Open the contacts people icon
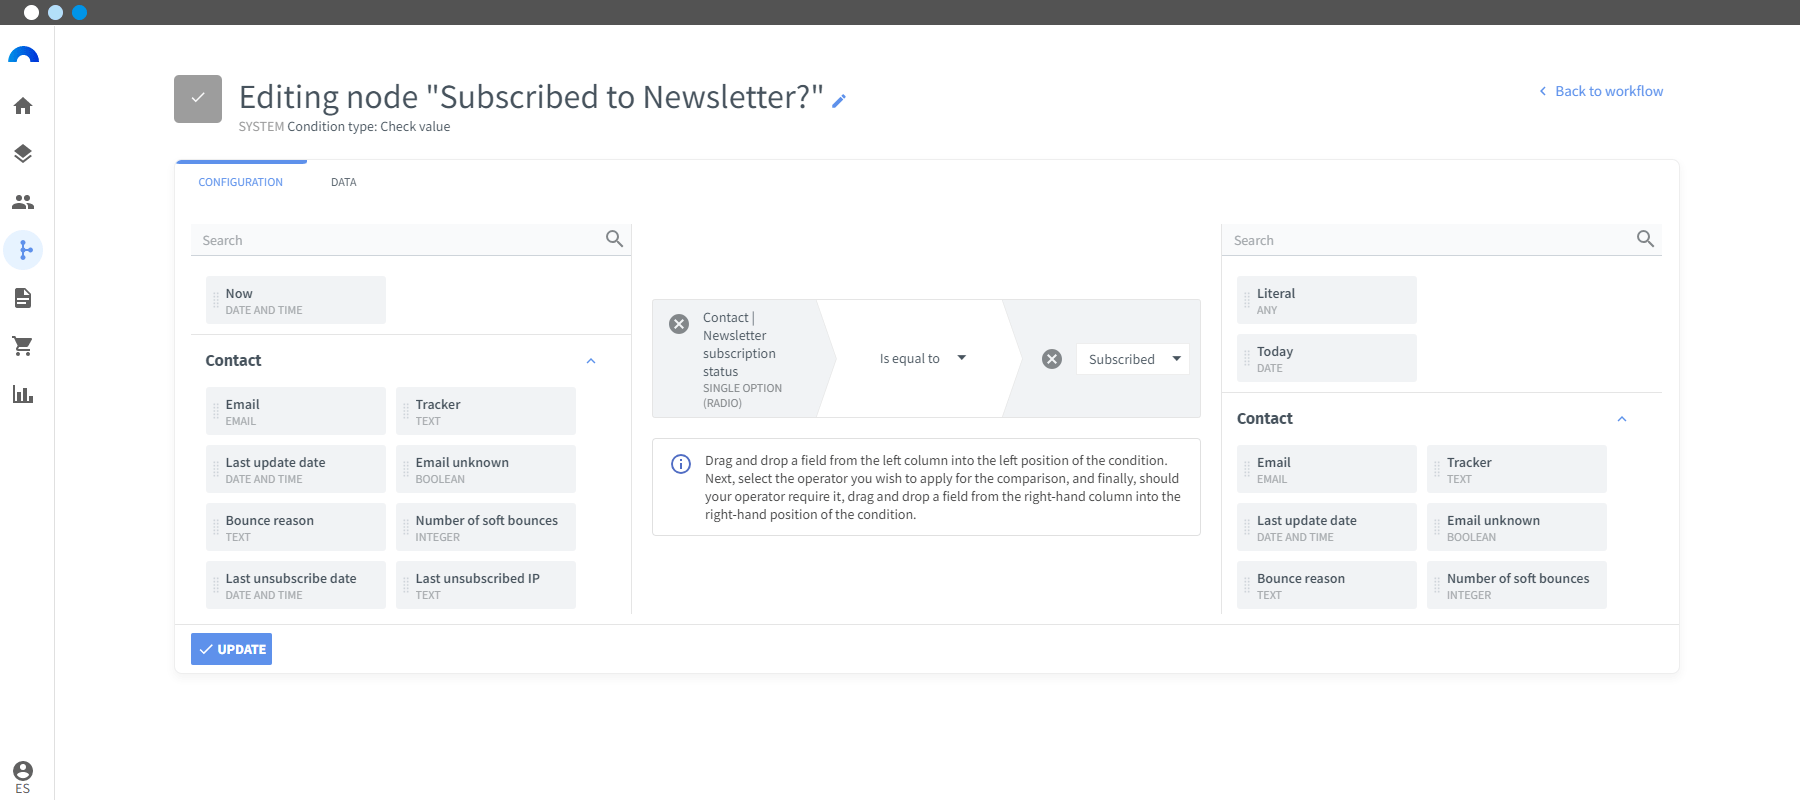Image resolution: width=1800 pixels, height=800 pixels. click(23, 202)
